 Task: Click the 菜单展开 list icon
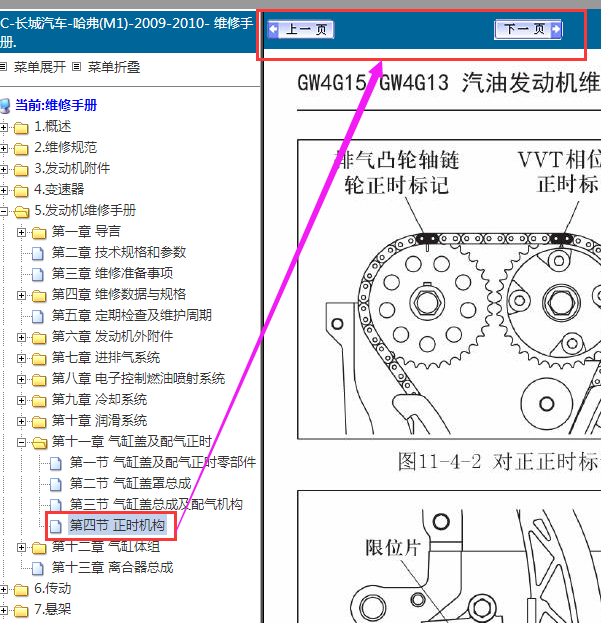(x=4, y=67)
